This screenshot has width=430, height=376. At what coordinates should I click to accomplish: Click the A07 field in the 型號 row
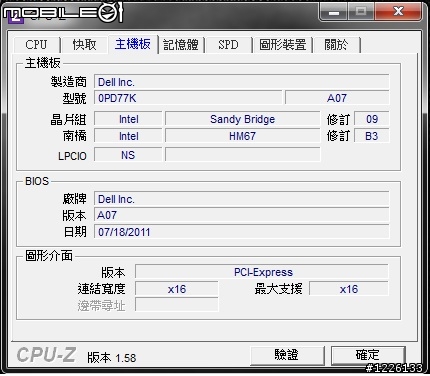(x=337, y=98)
